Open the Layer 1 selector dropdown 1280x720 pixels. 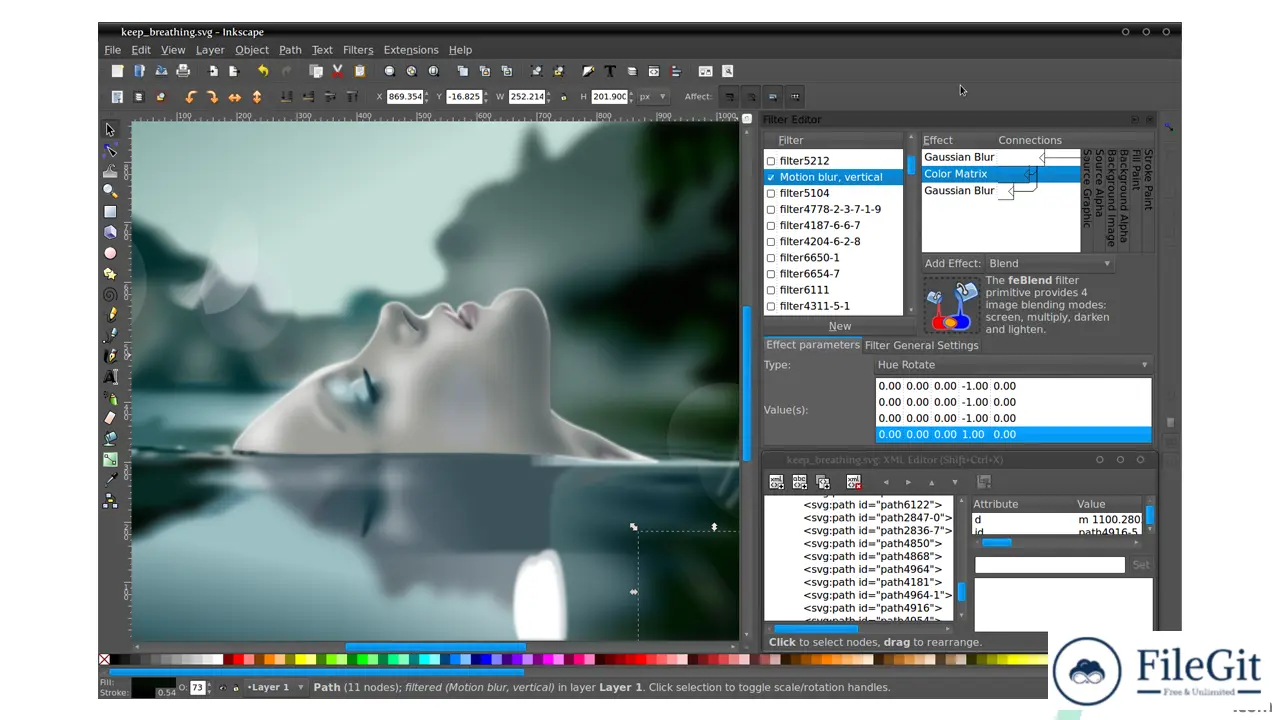275,687
